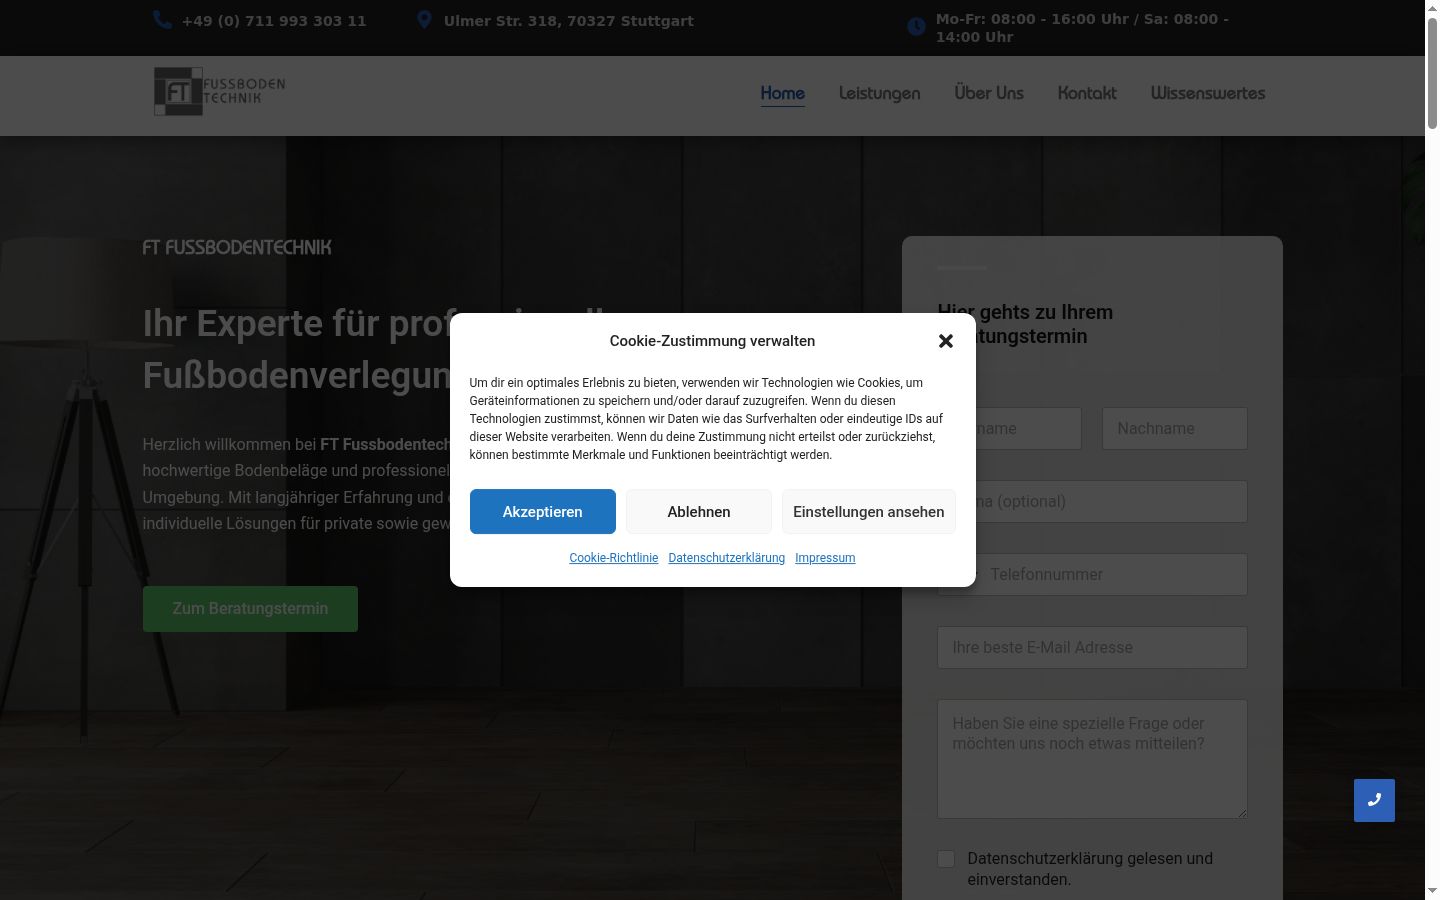This screenshot has width=1440, height=900.
Task: Open the Leistungen menu
Action: [x=879, y=93]
